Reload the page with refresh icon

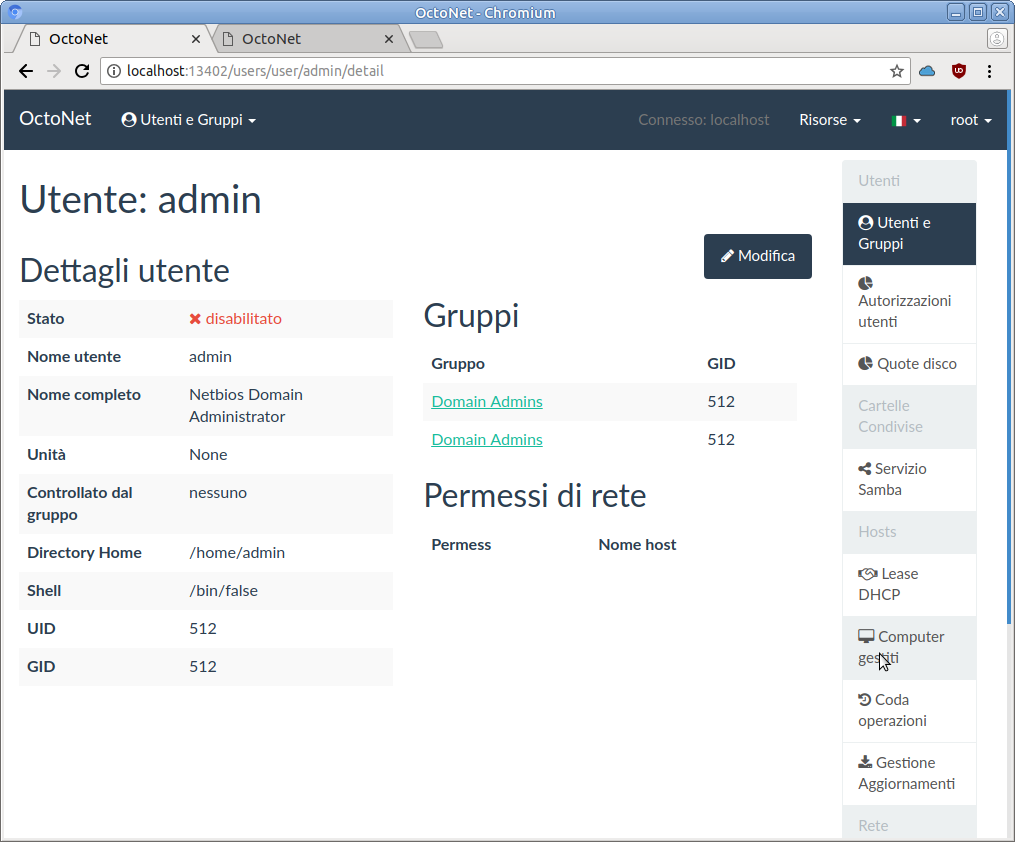82,71
